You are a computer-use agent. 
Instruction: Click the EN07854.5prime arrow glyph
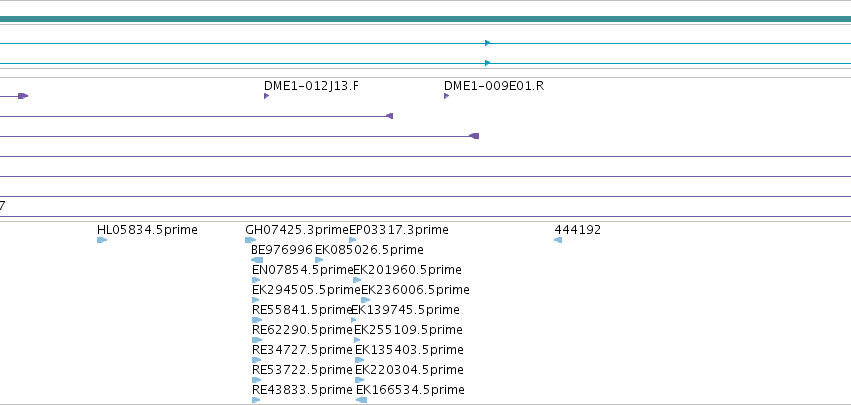coord(256,280)
